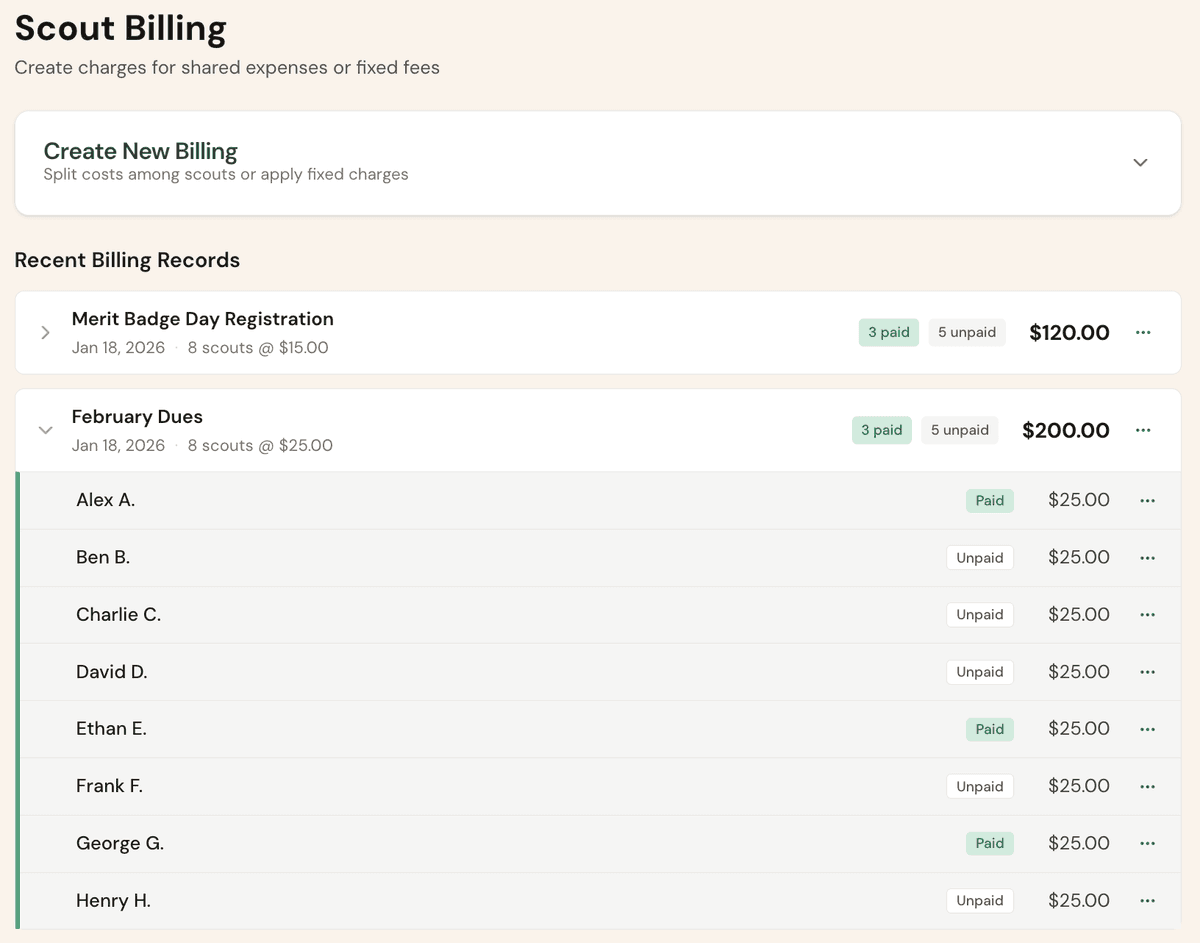1200x943 pixels.
Task: Open the actions menu for Alex A.
Action: 1147,500
